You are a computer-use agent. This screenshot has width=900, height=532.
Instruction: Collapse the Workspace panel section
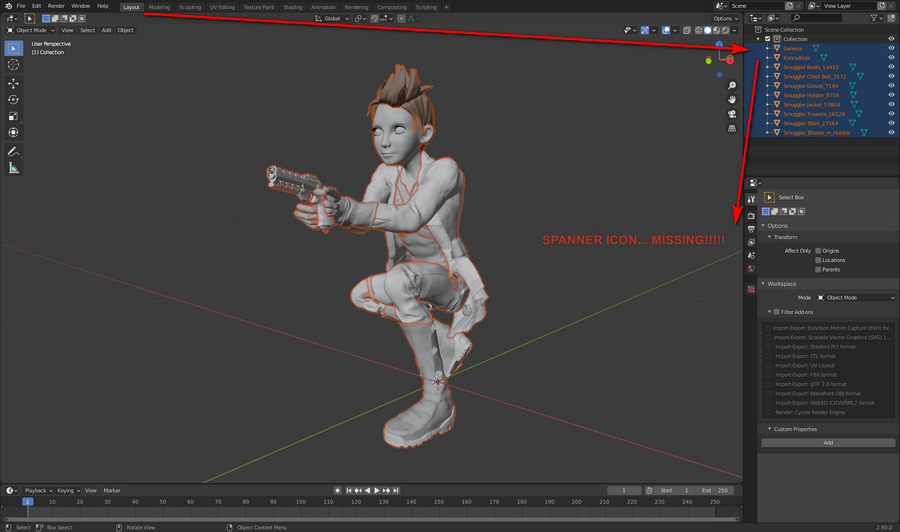coord(783,284)
